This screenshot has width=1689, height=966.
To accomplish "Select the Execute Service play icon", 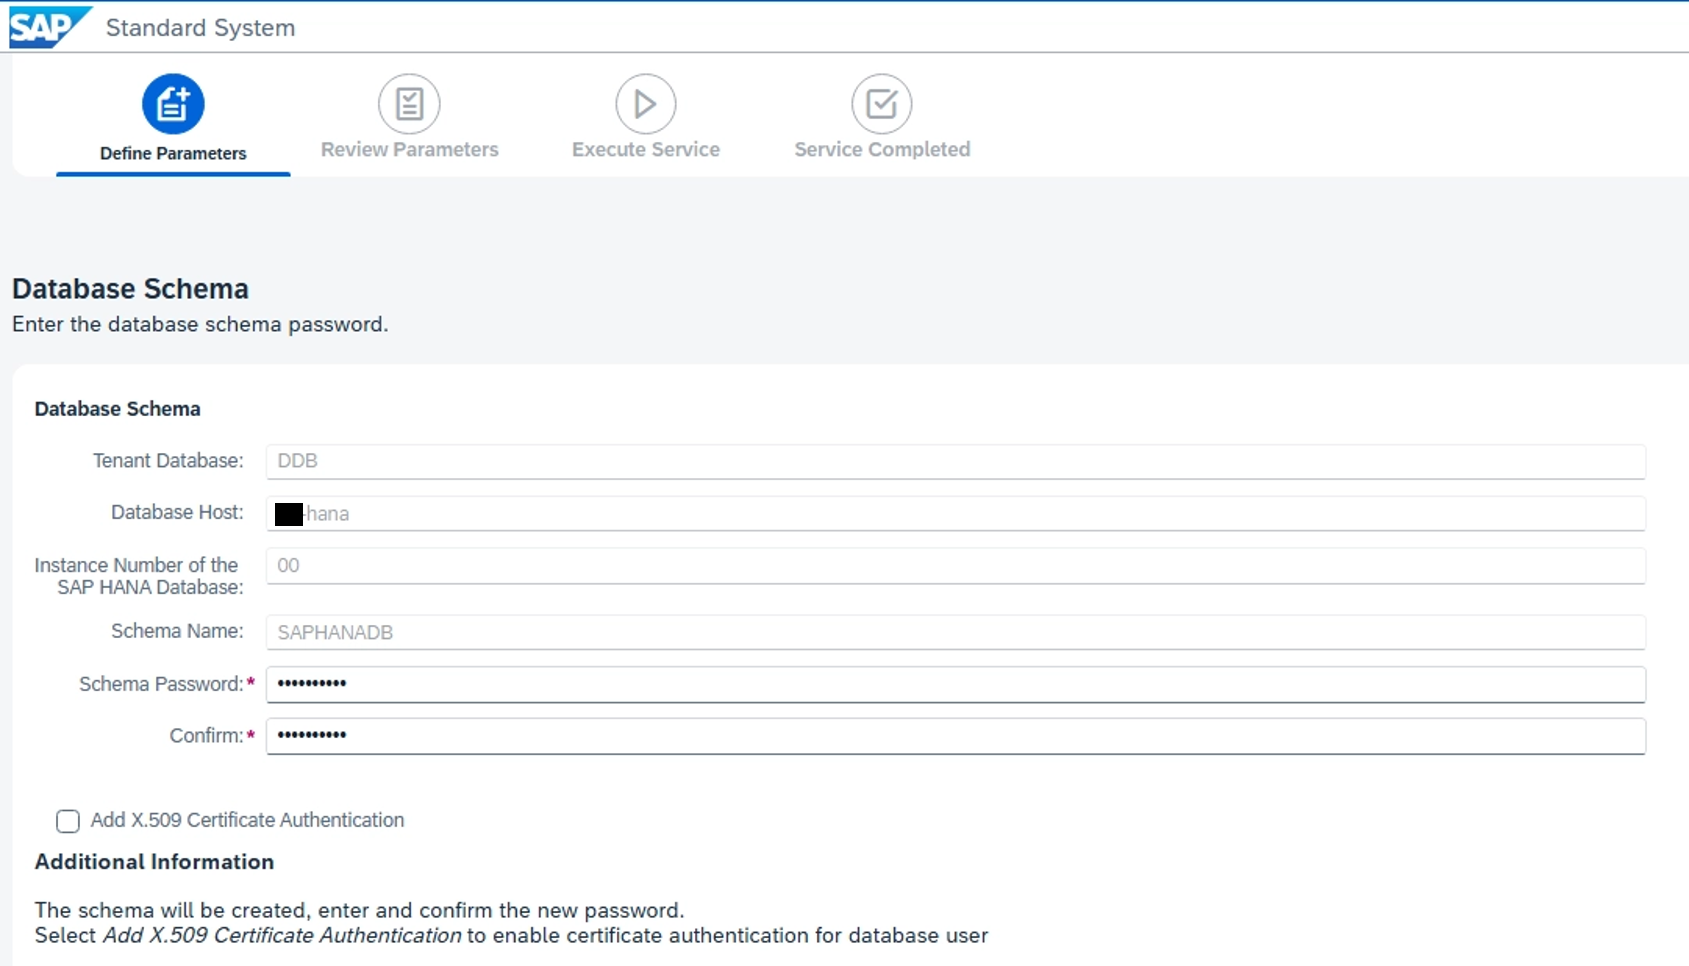I will point(646,104).
